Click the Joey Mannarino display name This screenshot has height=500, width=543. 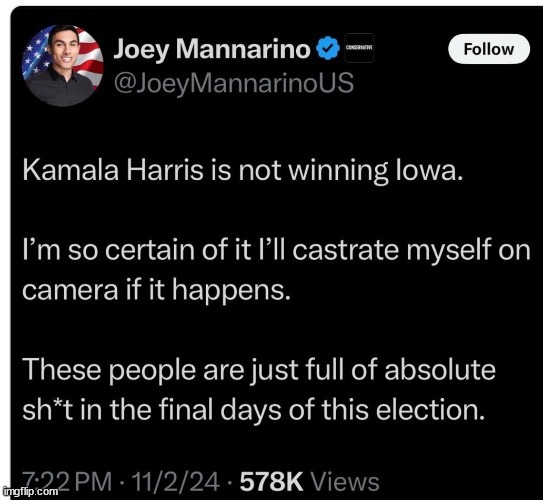pyautogui.click(x=212, y=49)
